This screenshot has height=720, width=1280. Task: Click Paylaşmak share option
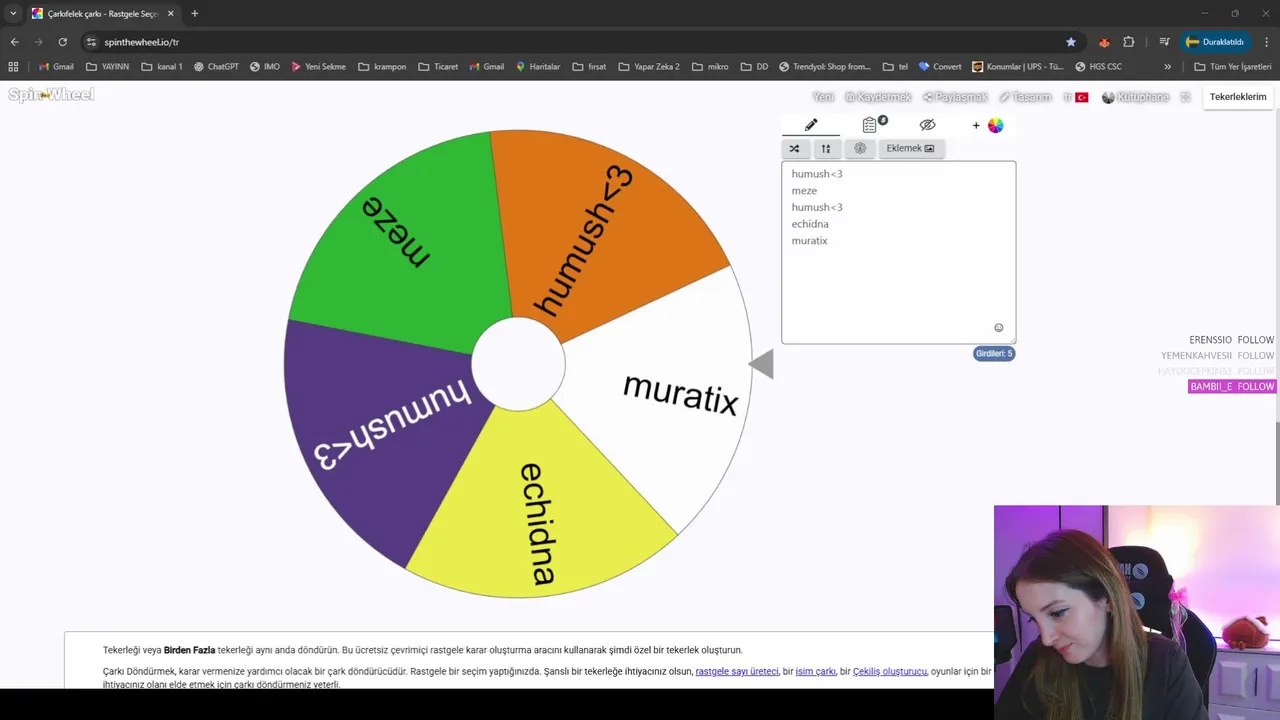[x=955, y=97]
